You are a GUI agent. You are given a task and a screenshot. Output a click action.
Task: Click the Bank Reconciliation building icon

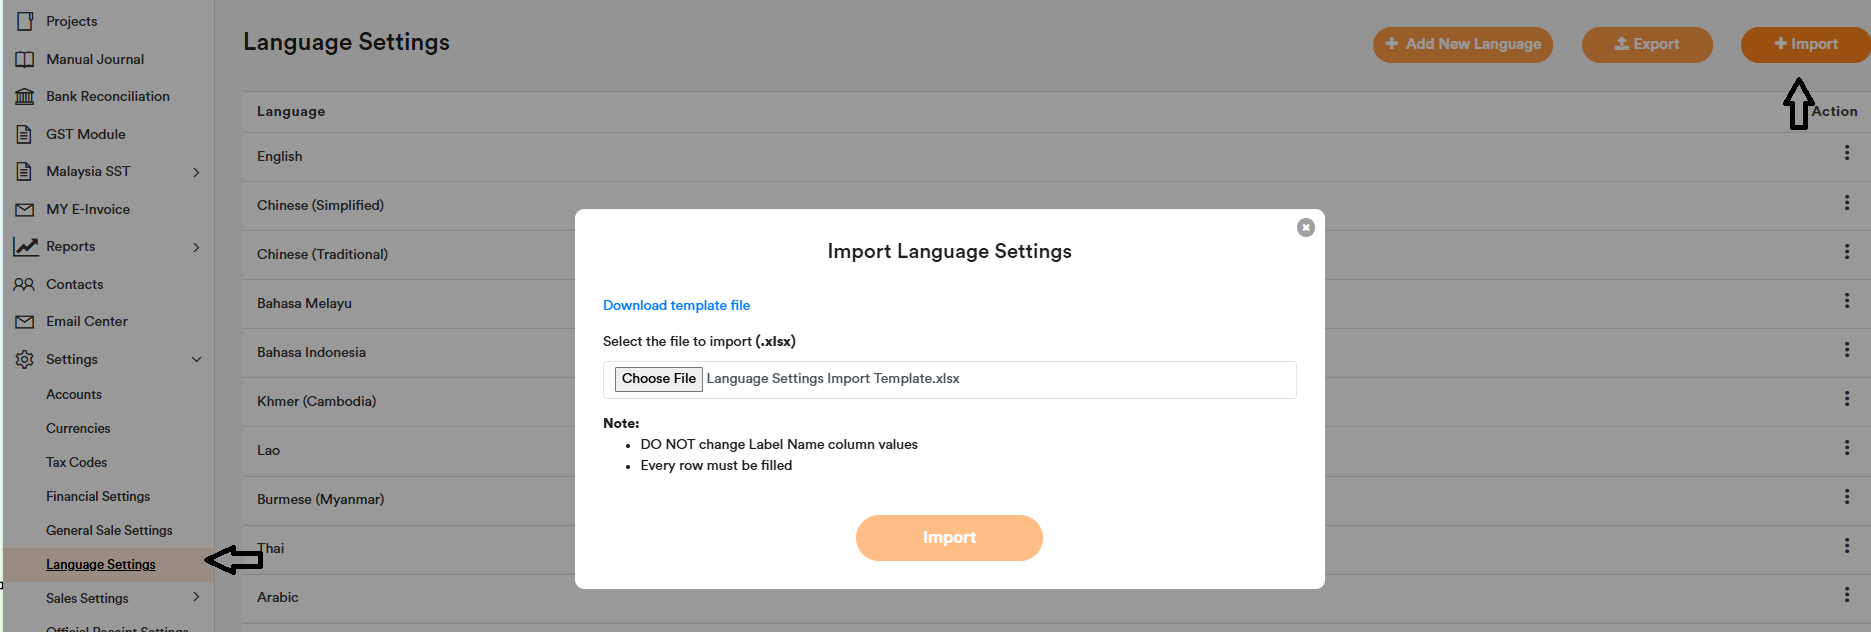25,97
